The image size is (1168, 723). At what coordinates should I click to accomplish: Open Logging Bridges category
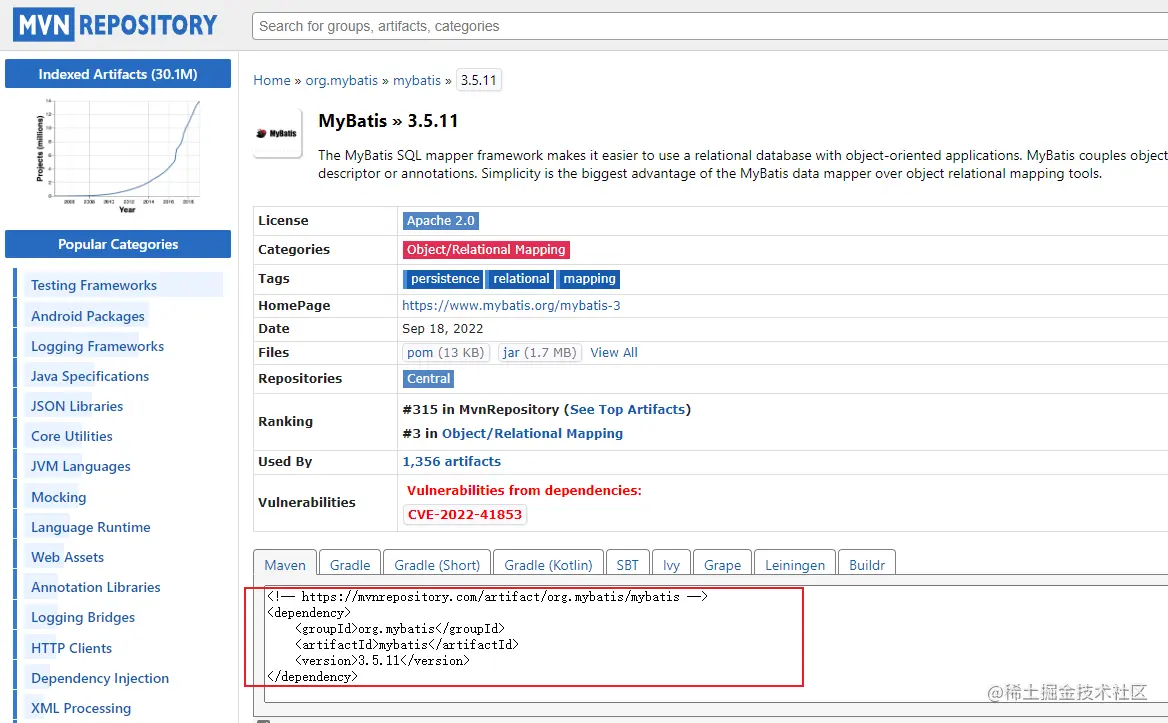tap(83, 617)
